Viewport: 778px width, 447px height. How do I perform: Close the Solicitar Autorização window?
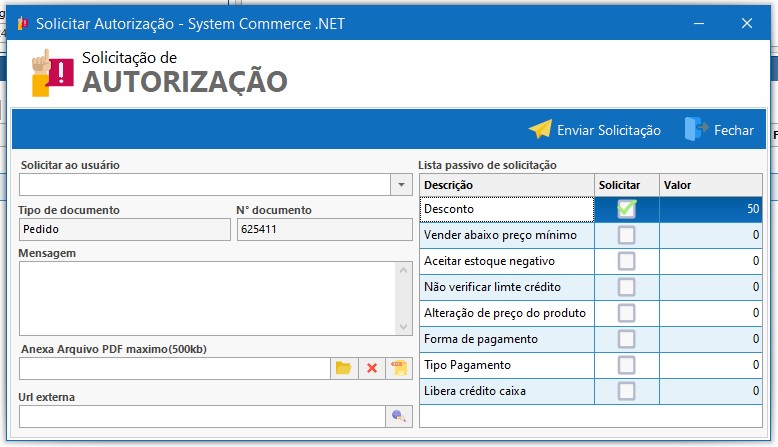pos(747,23)
